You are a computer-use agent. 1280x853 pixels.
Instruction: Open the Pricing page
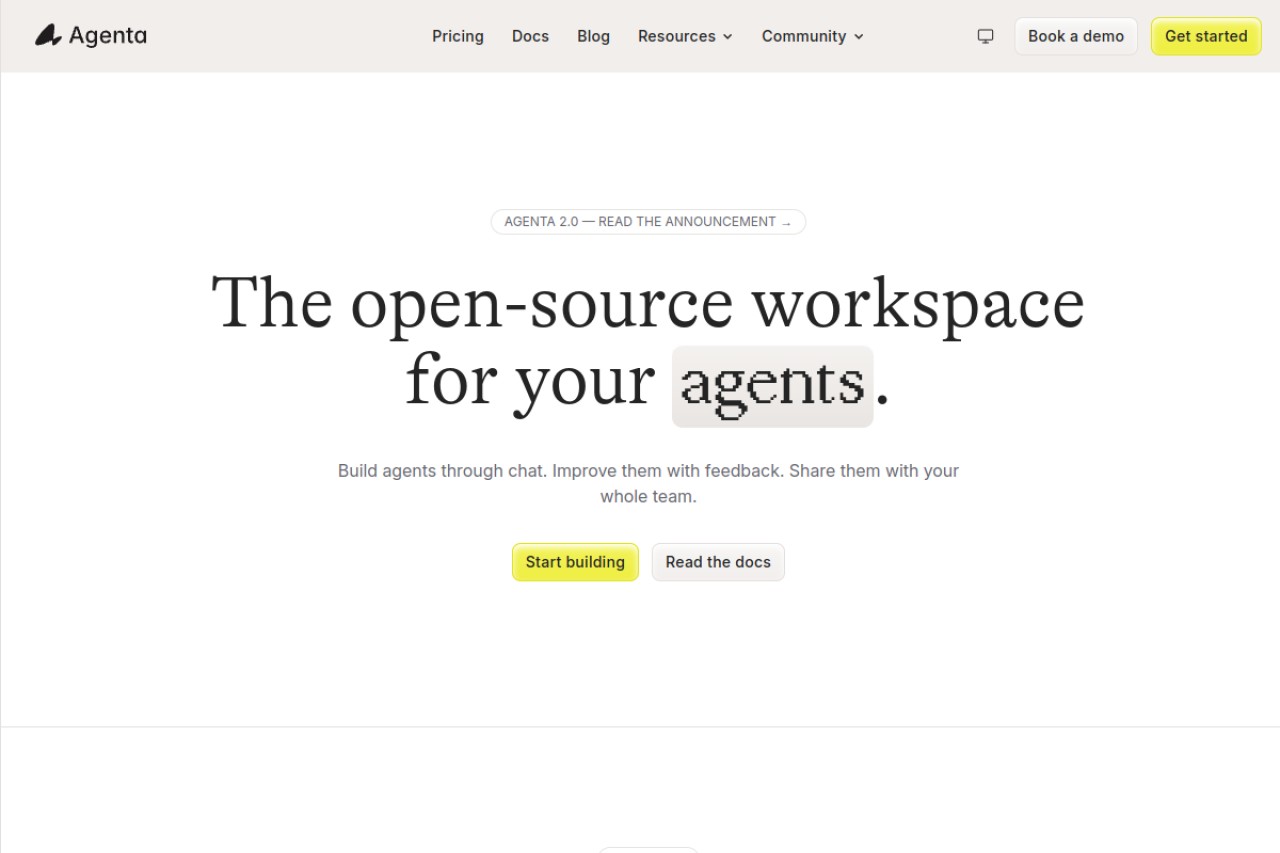click(458, 36)
